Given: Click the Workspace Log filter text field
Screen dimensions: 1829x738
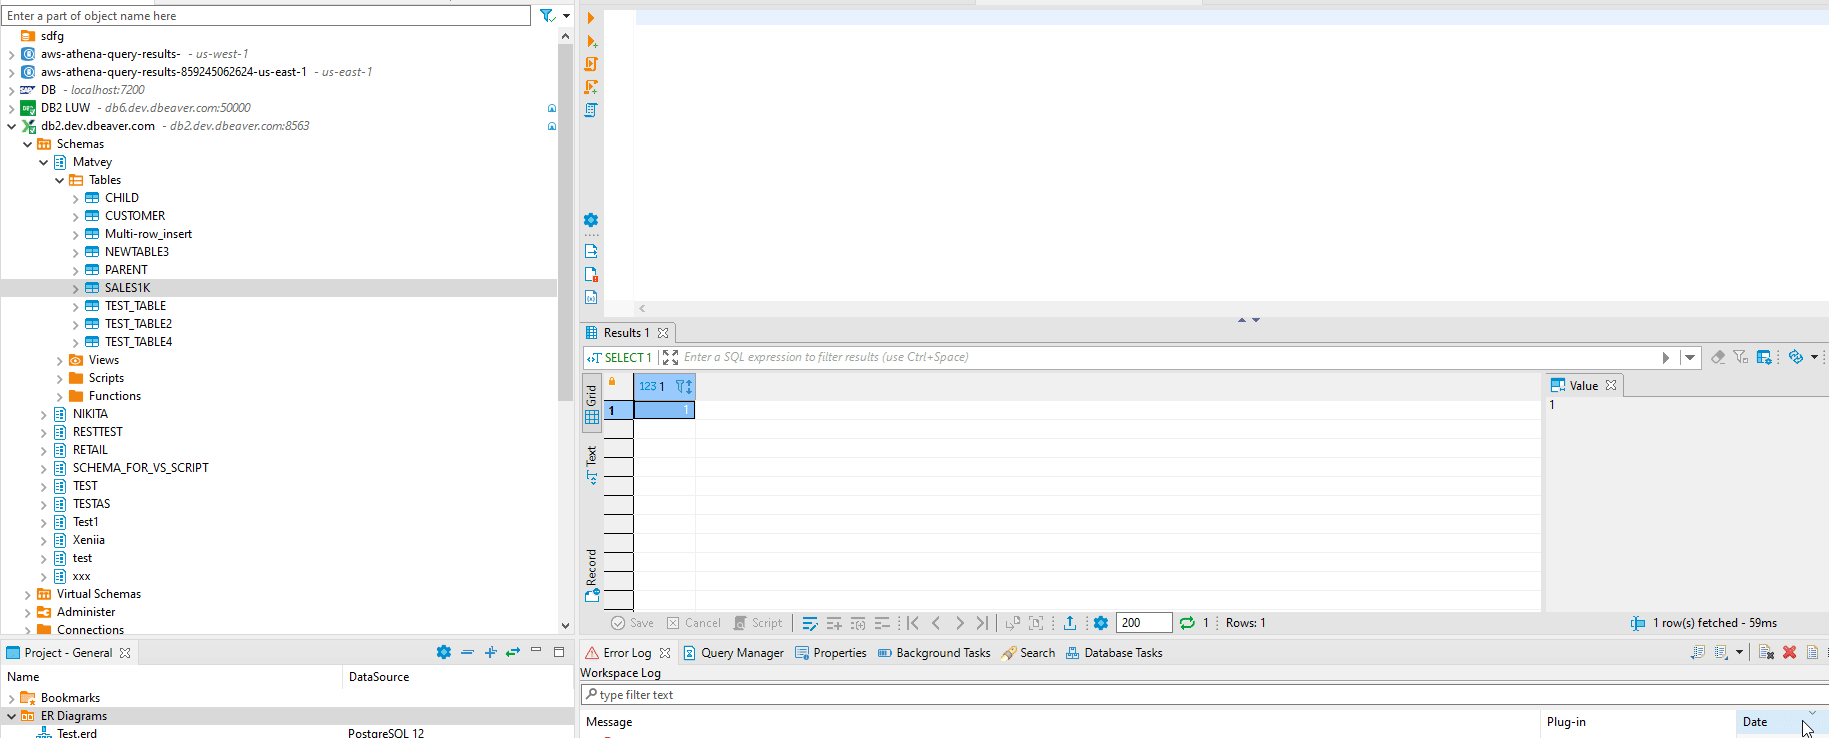Looking at the screenshot, I should click(x=1205, y=695).
